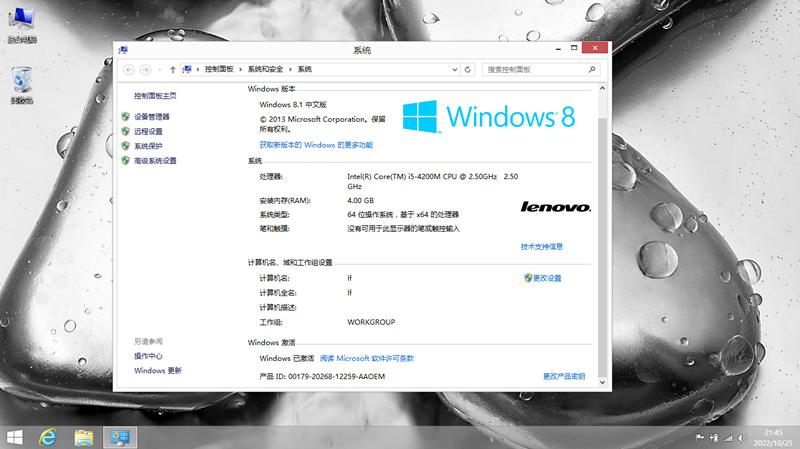800x449 pixels.
Task: Expand the chevron after 控制面板 breadcrumb
Action: coord(240,69)
